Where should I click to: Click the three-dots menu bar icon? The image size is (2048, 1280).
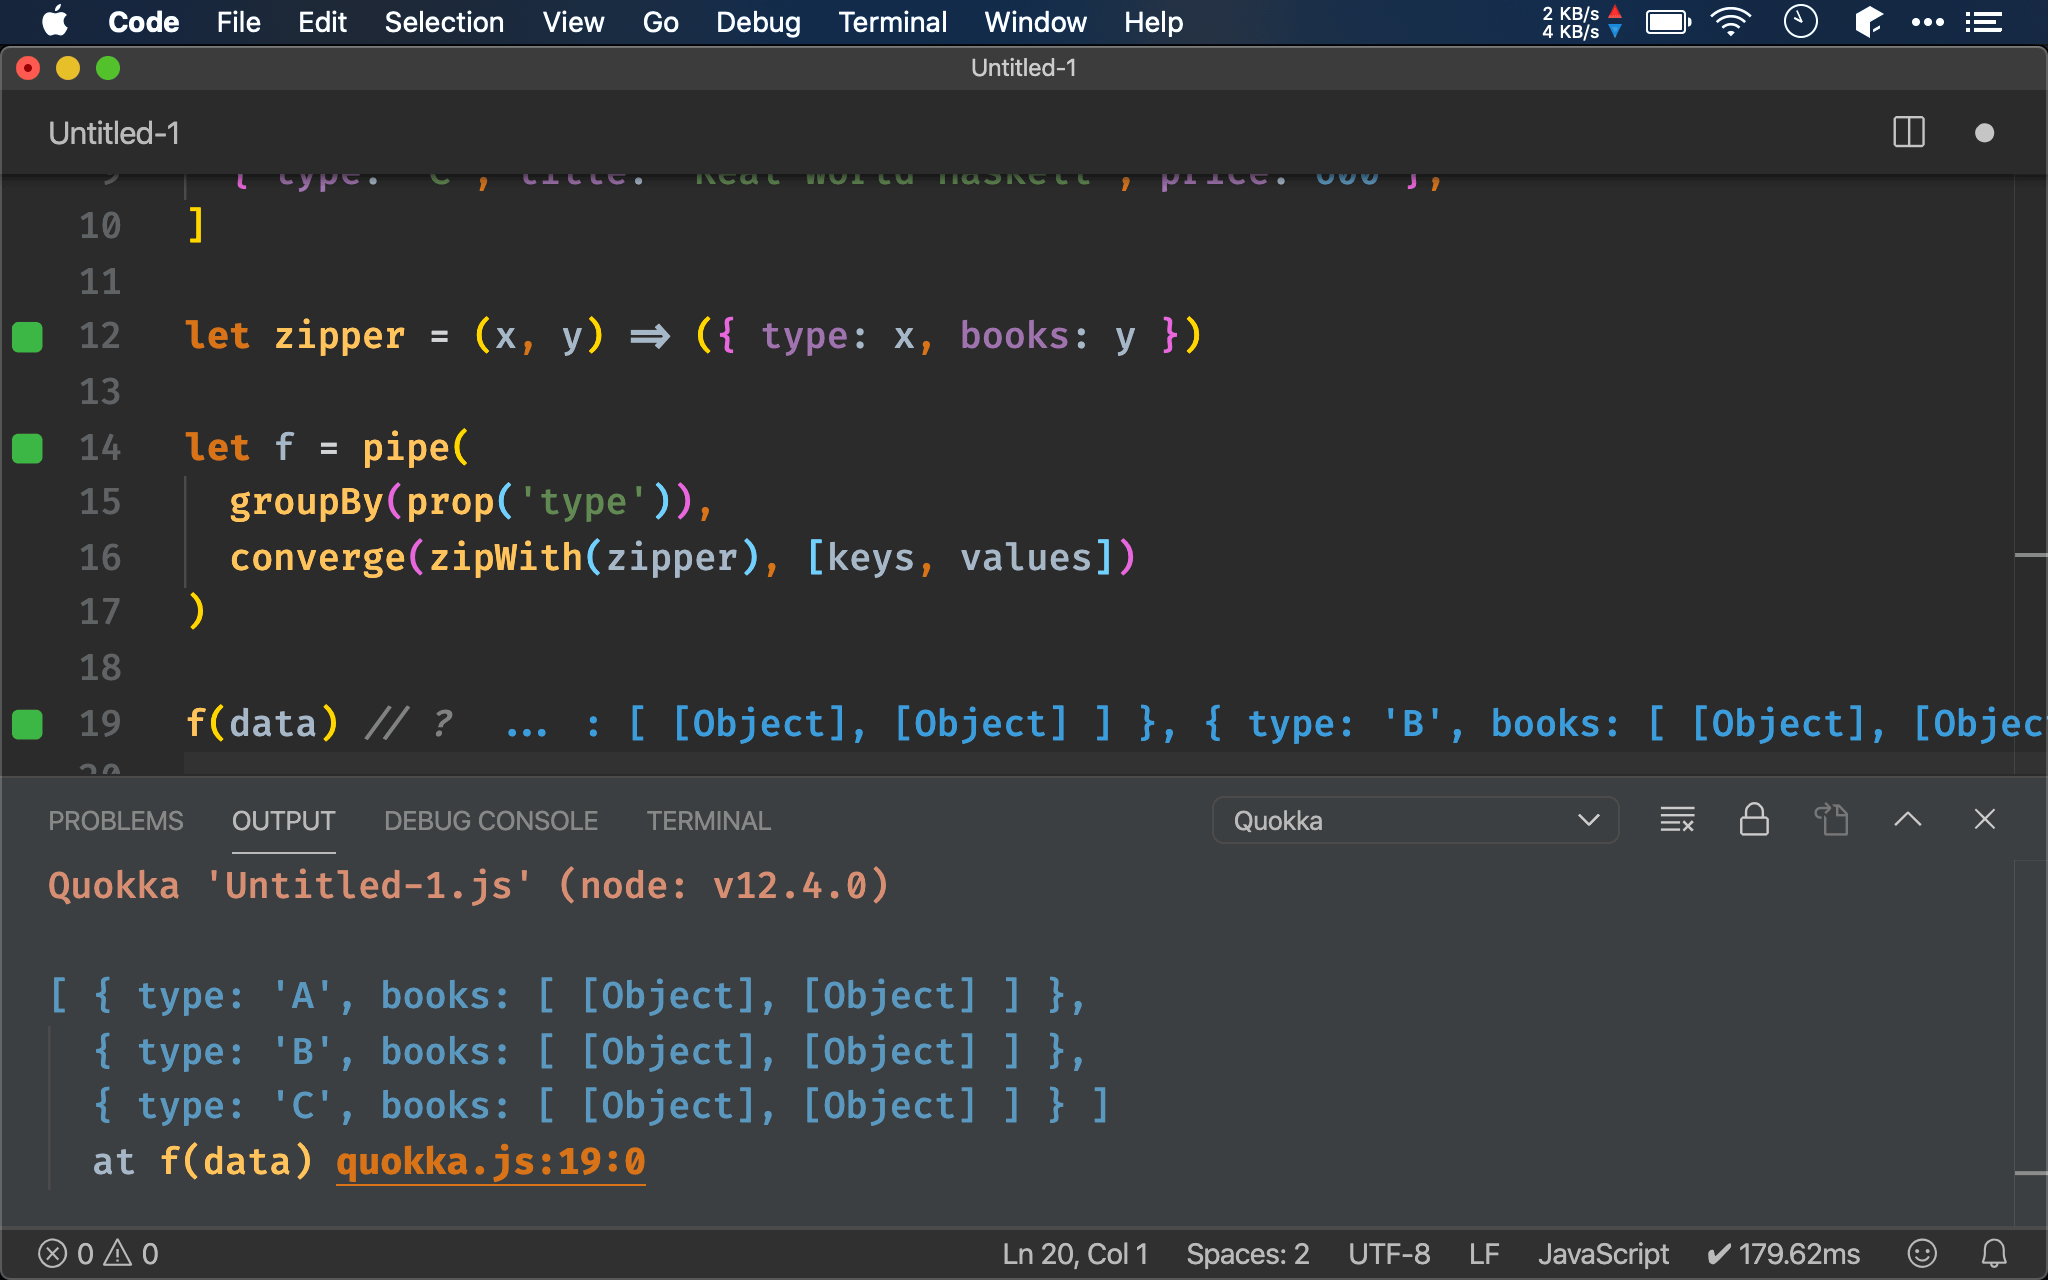[x=1927, y=22]
